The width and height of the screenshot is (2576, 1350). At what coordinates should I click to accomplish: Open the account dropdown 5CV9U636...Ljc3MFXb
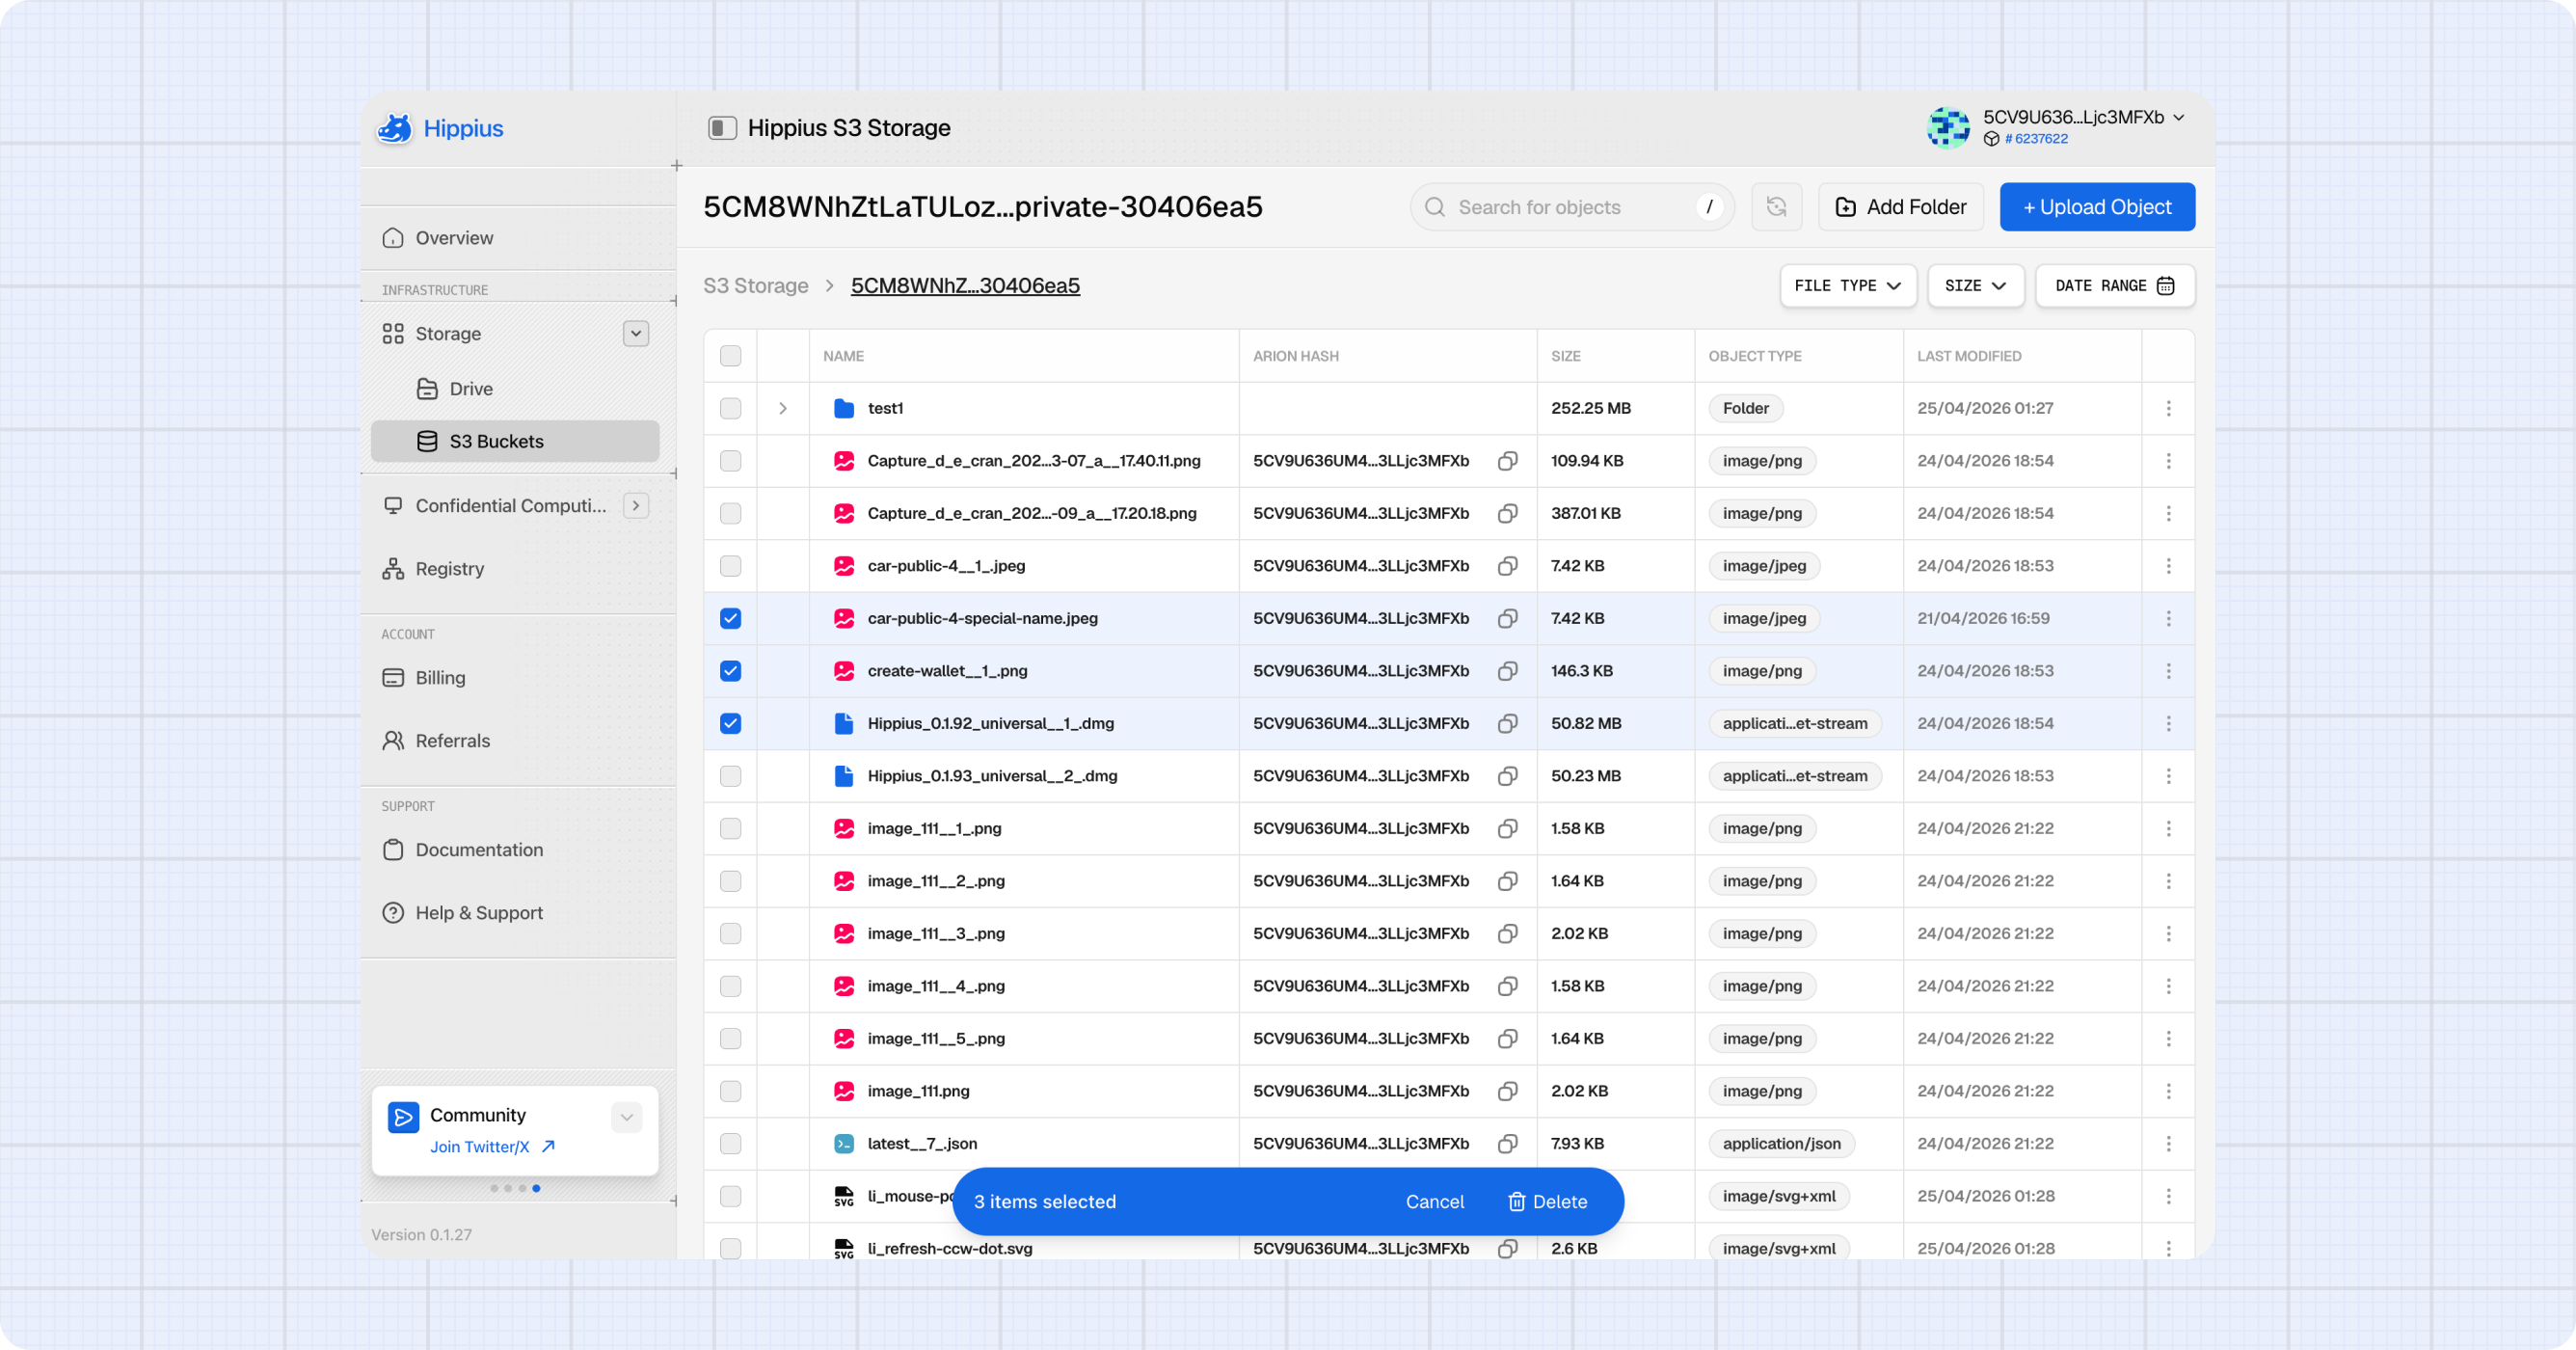[2084, 117]
